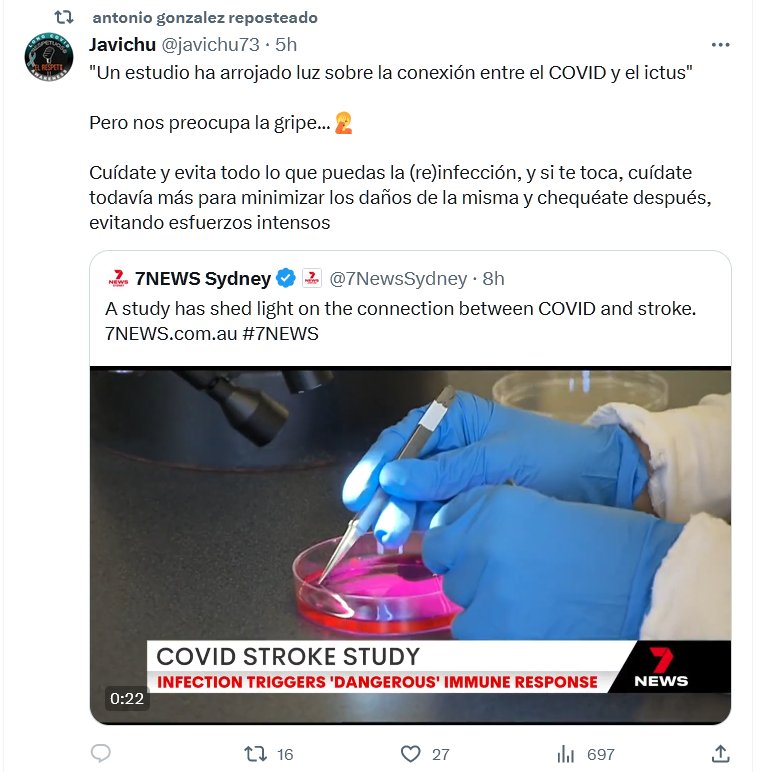
Task: Open view analytics bar chart icon
Action: tap(566, 754)
